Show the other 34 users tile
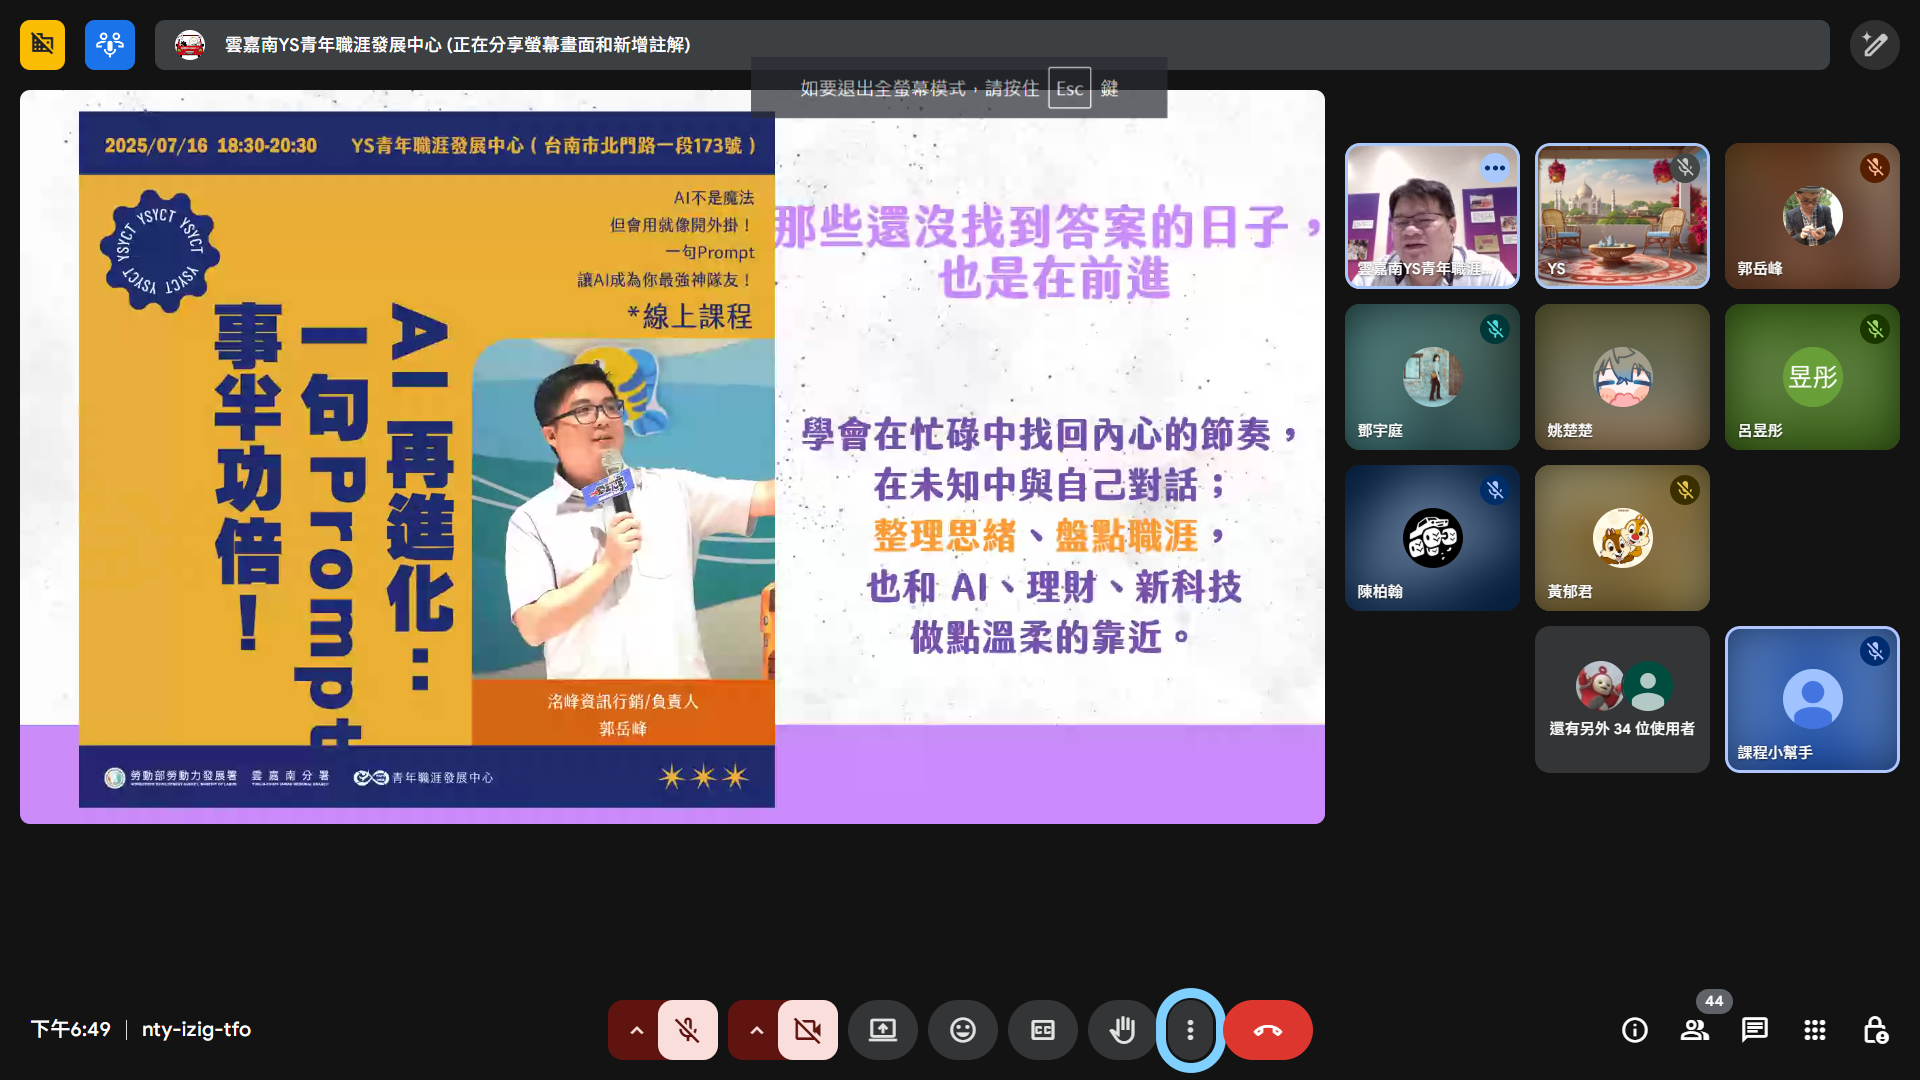The height and width of the screenshot is (1080, 1920). click(1621, 699)
